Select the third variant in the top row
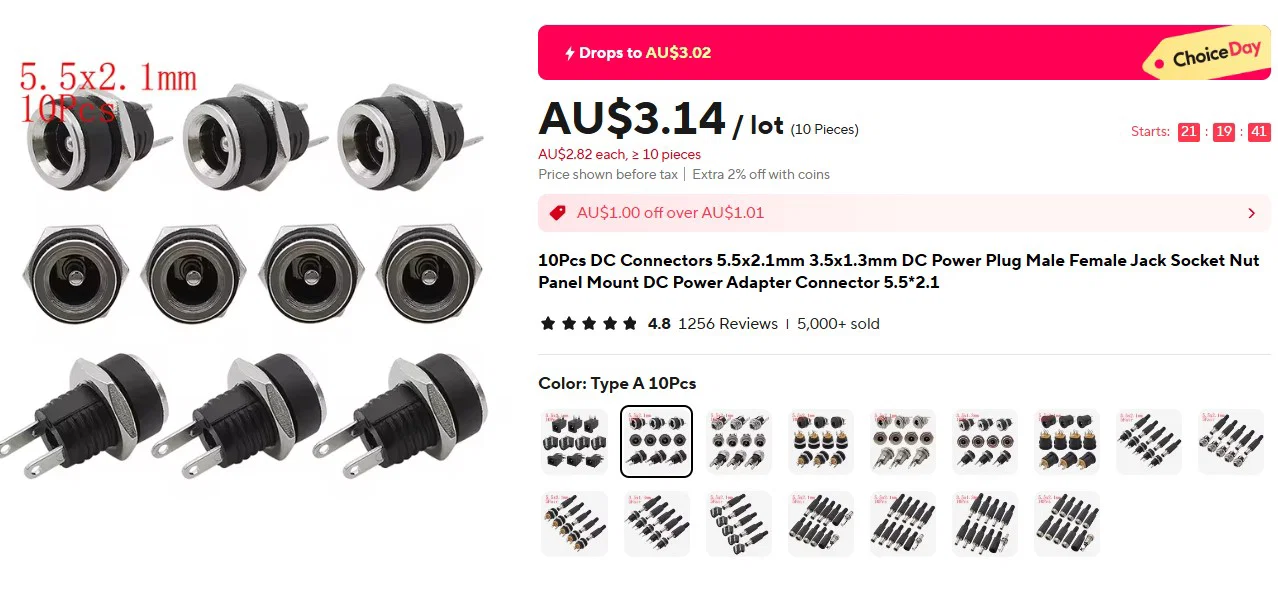The height and width of the screenshot is (590, 1278). click(738, 441)
